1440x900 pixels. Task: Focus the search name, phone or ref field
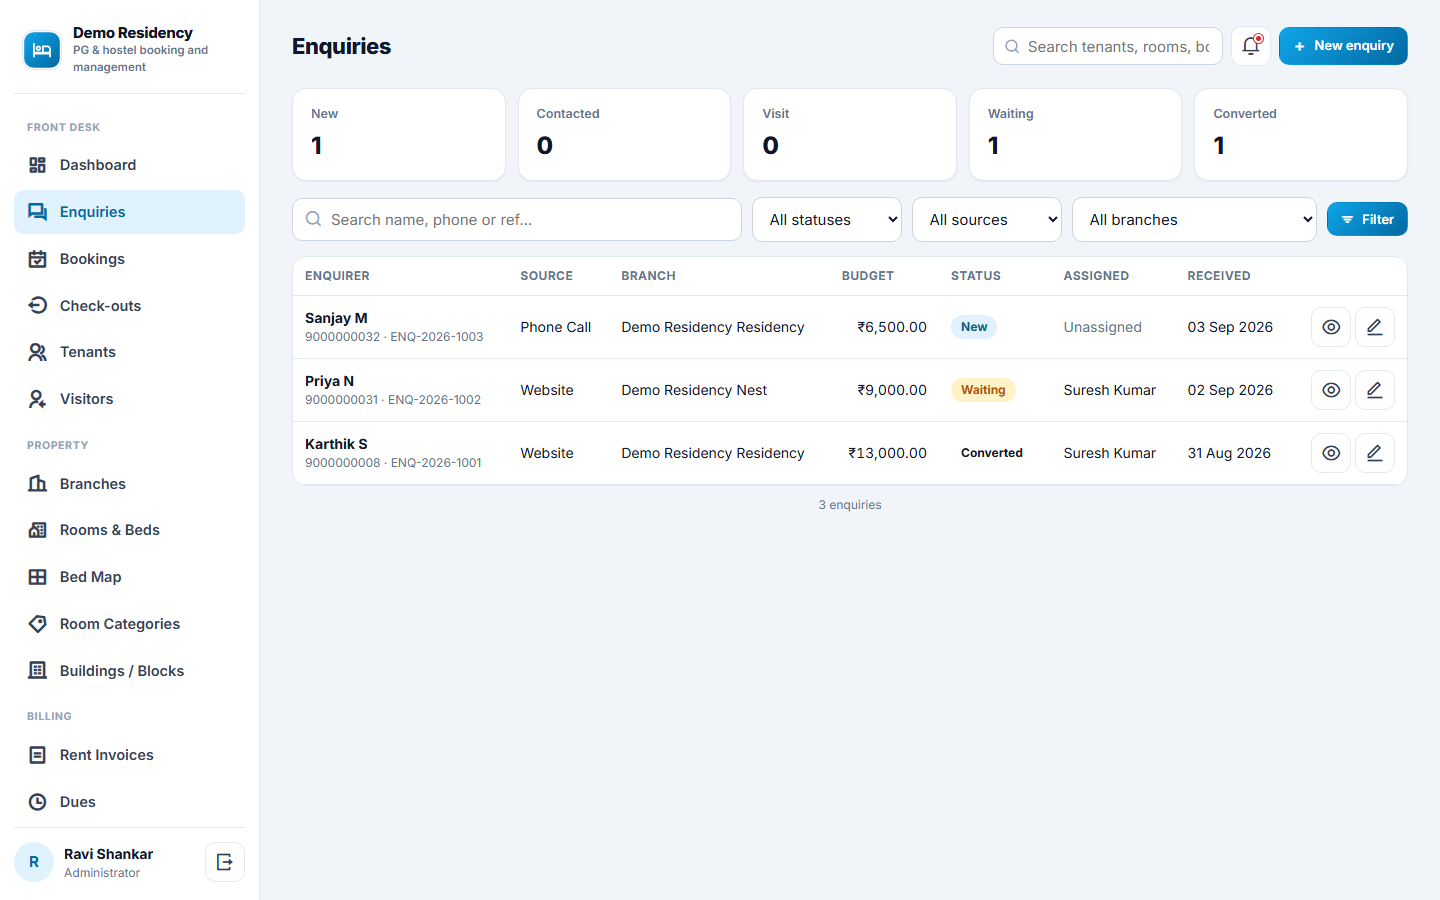(517, 219)
